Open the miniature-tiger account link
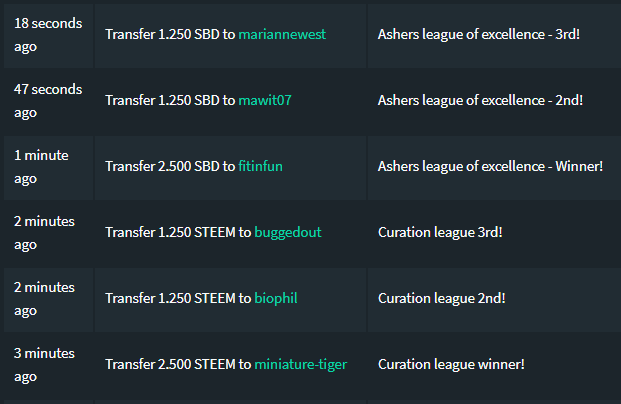 click(301, 364)
